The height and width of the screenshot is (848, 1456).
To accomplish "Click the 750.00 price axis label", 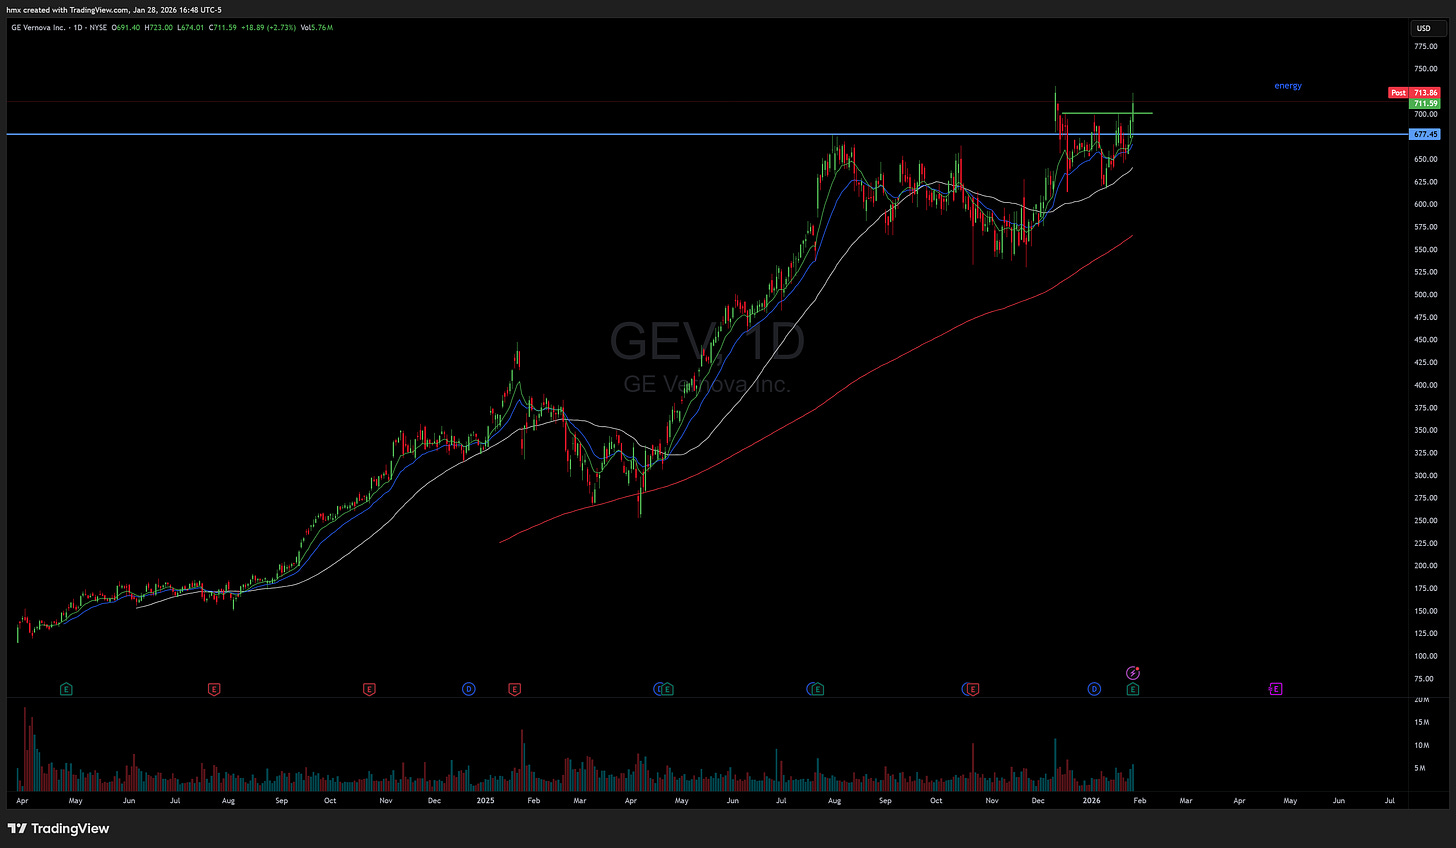I will (x=1426, y=69).
